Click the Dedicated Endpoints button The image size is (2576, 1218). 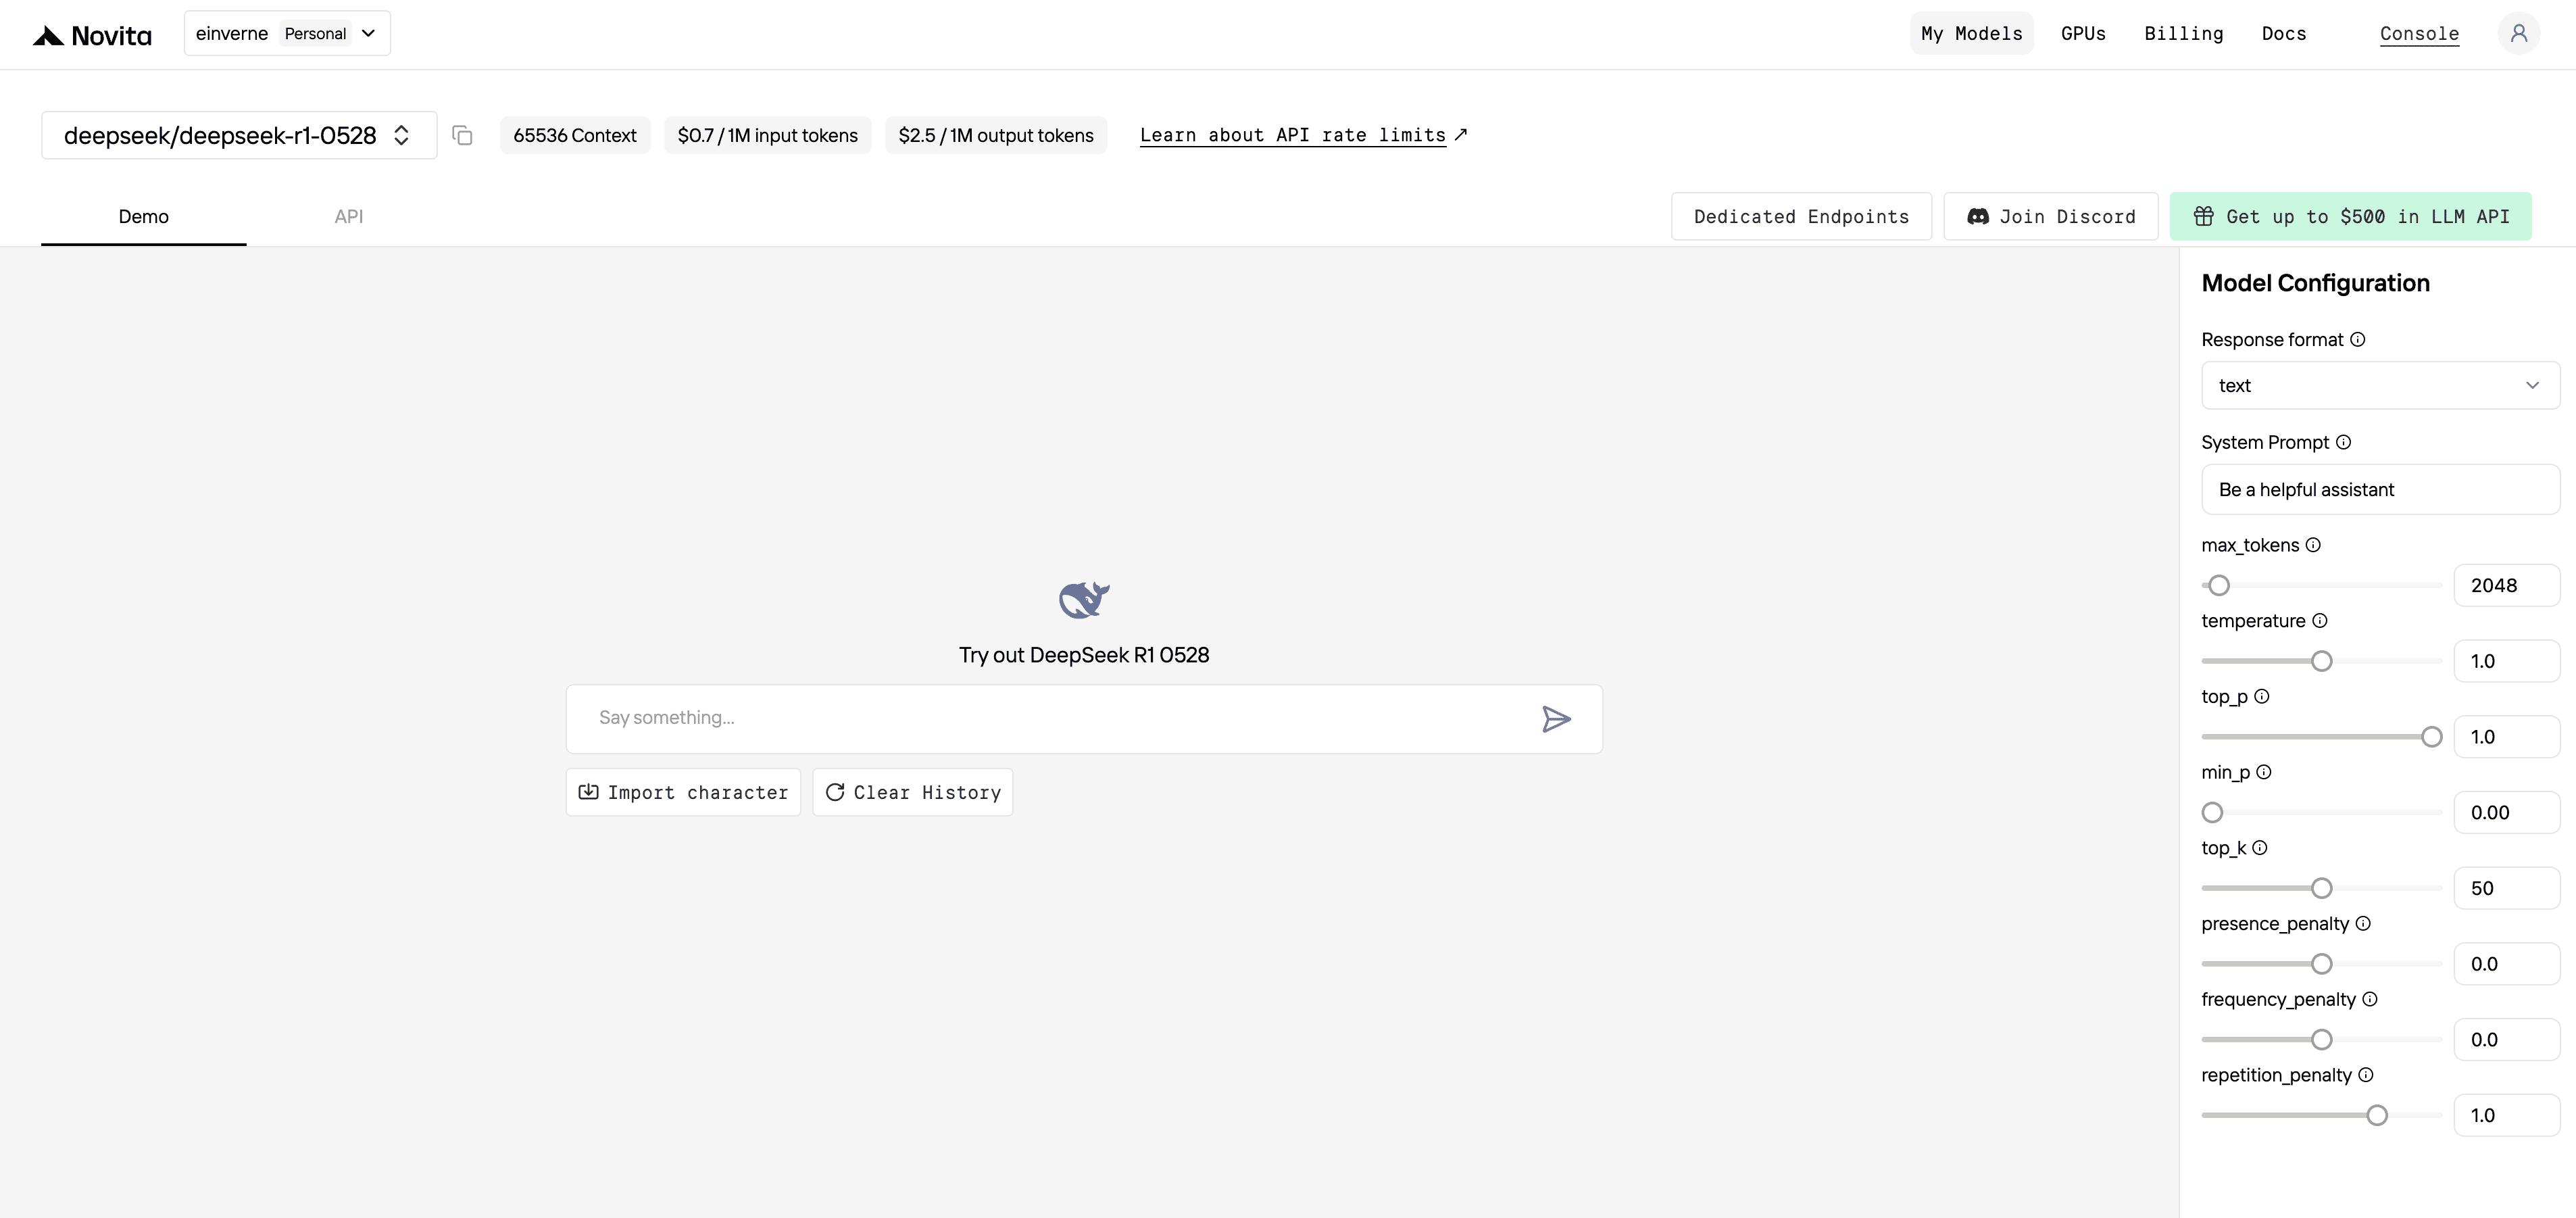pos(1801,217)
